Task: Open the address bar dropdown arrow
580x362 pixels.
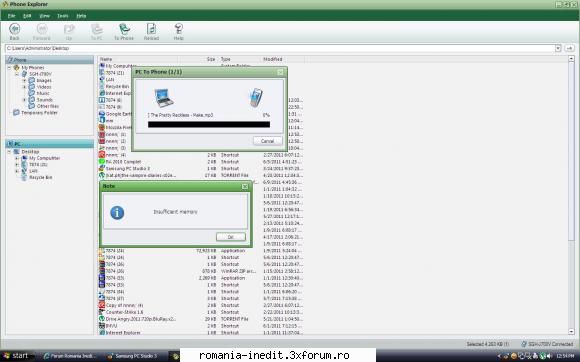Action: click(558, 48)
